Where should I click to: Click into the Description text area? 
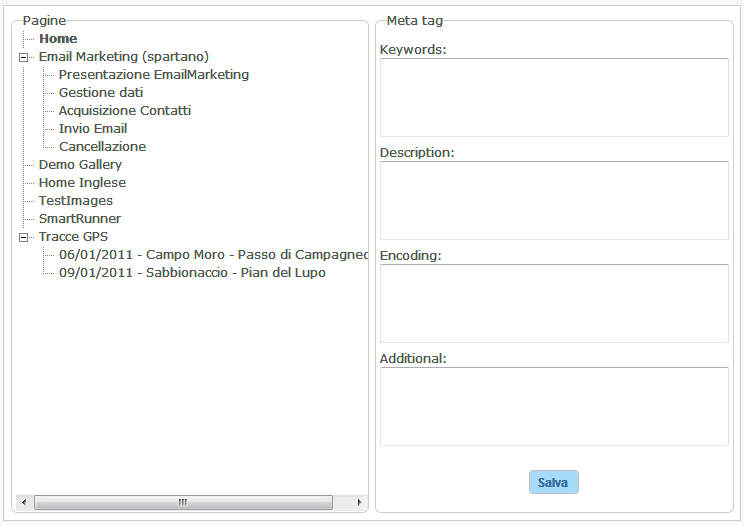tap(554, 200)
